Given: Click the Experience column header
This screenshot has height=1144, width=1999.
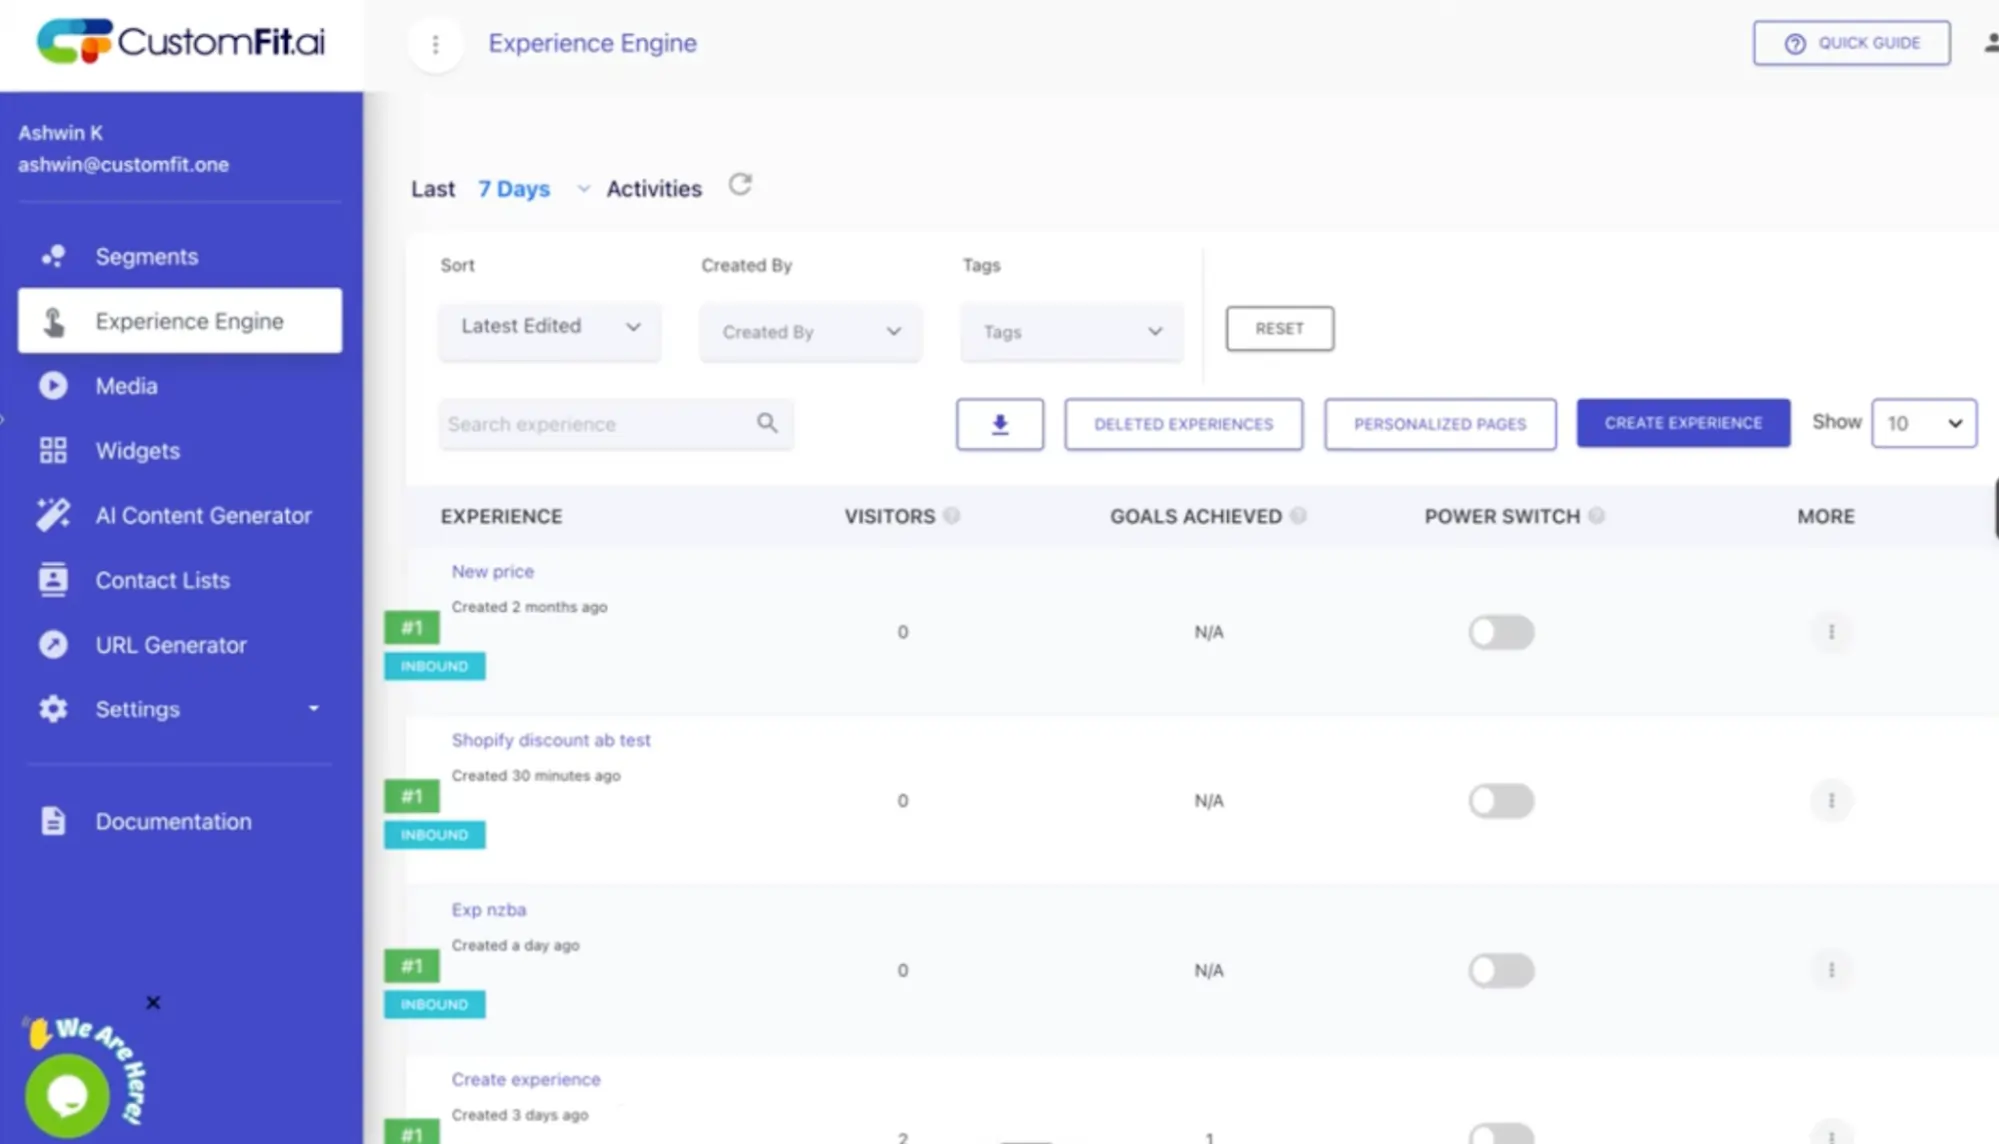Looking at the screenshot, I should point(501,516).
